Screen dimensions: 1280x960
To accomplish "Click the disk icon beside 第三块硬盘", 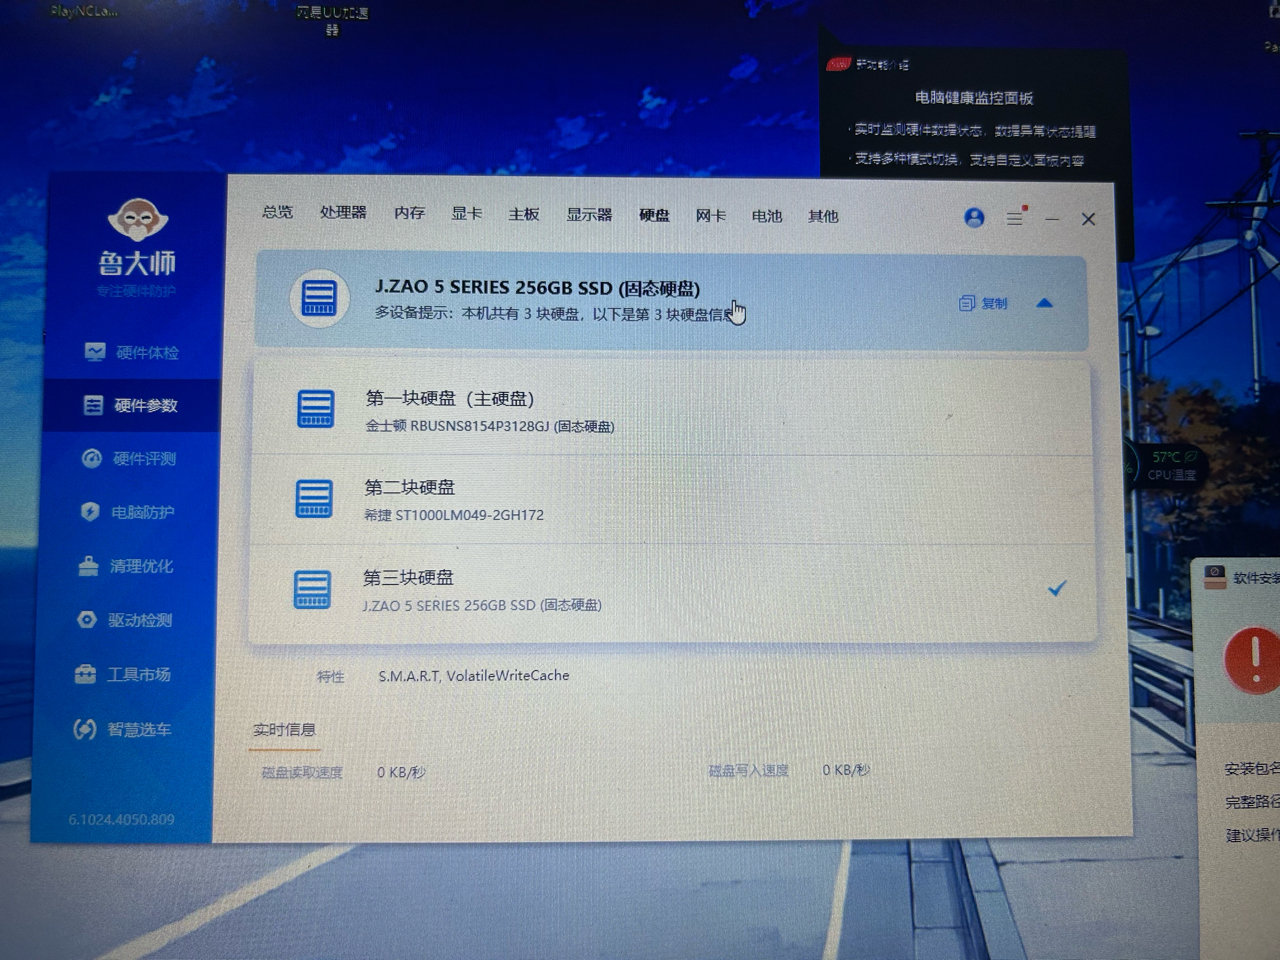I will coord(311,589).
